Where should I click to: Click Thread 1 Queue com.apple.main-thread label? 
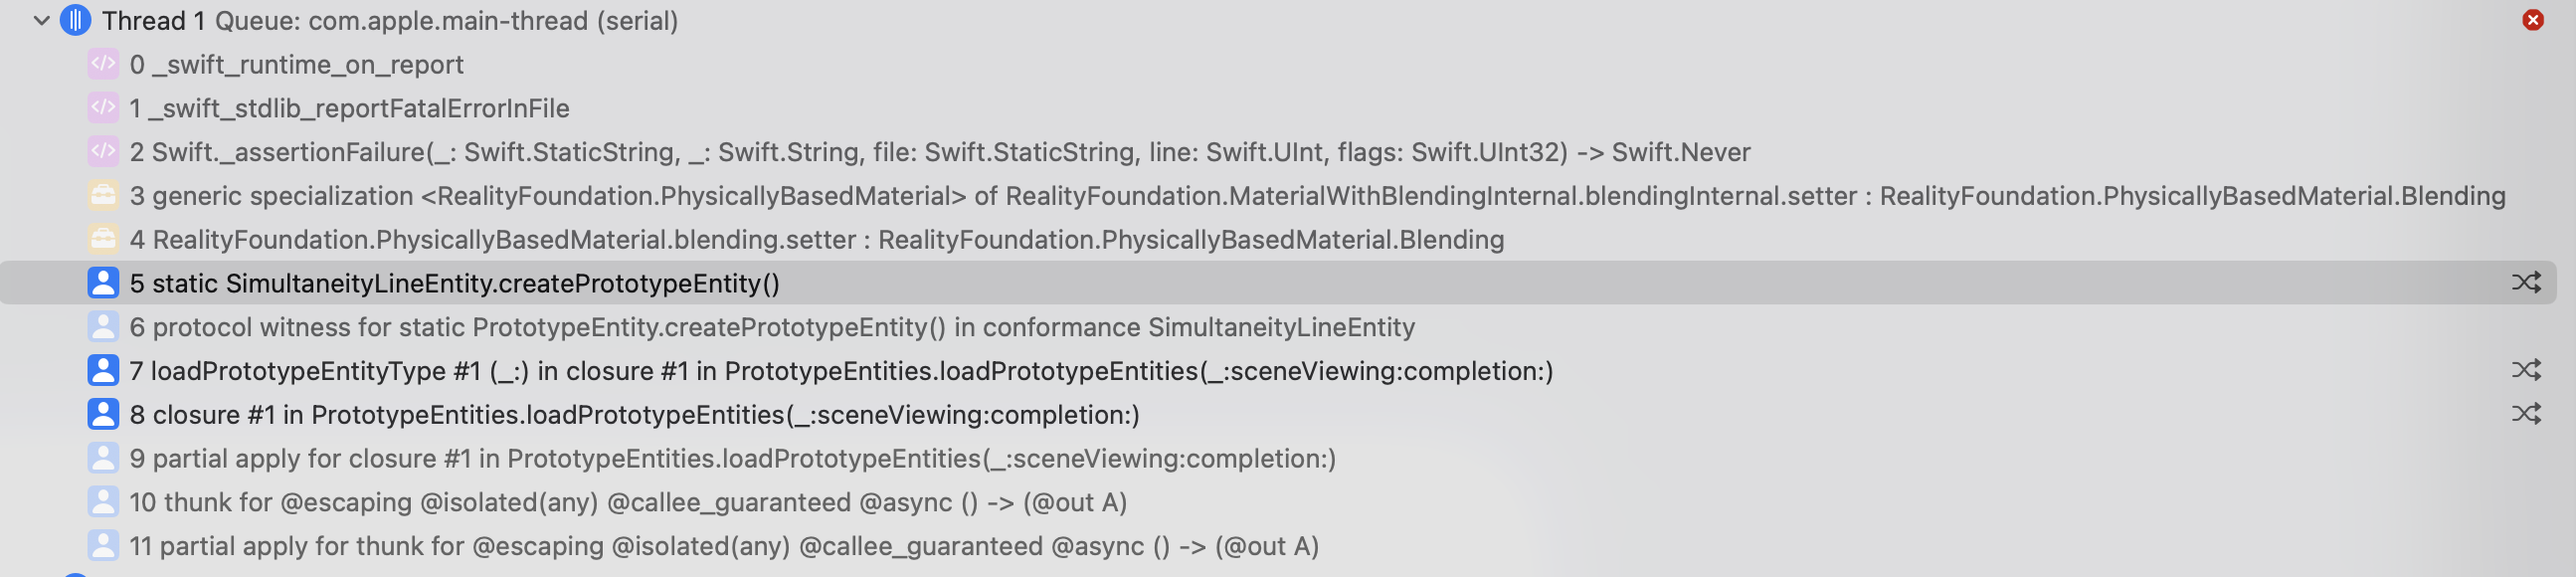coord(390,21)
